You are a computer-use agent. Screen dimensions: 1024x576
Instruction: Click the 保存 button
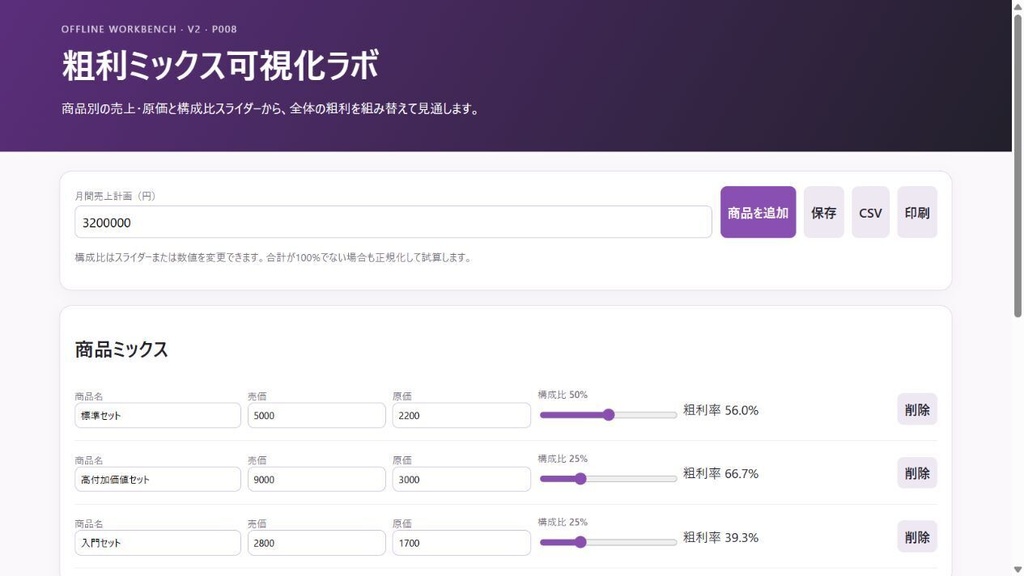pyautogui.click(x=824, y=212)
